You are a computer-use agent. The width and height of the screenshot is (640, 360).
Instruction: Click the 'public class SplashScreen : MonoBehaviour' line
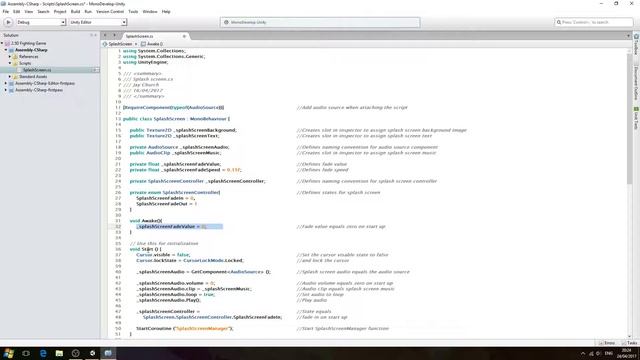coord(176,119)
